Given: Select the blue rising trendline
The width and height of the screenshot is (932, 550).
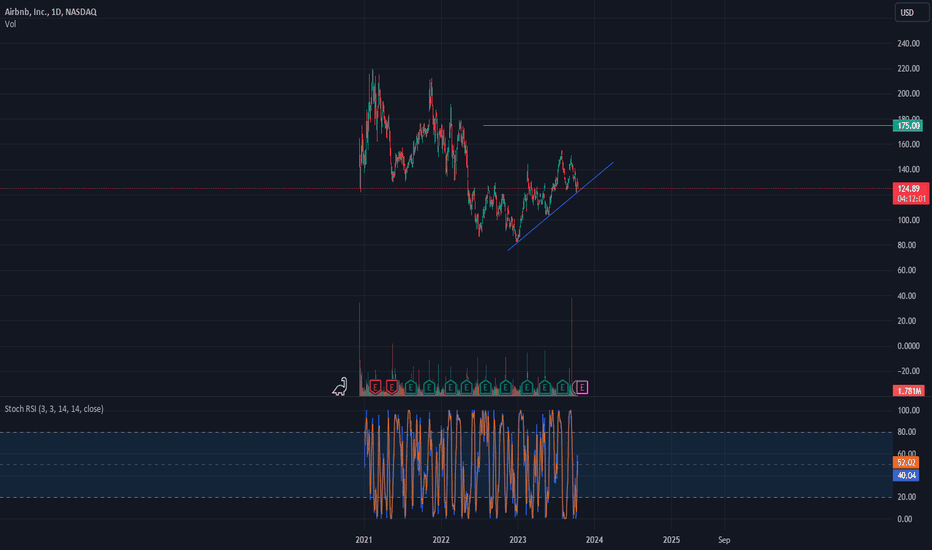Looking at the screenshot, I should (x=561, y=206).
